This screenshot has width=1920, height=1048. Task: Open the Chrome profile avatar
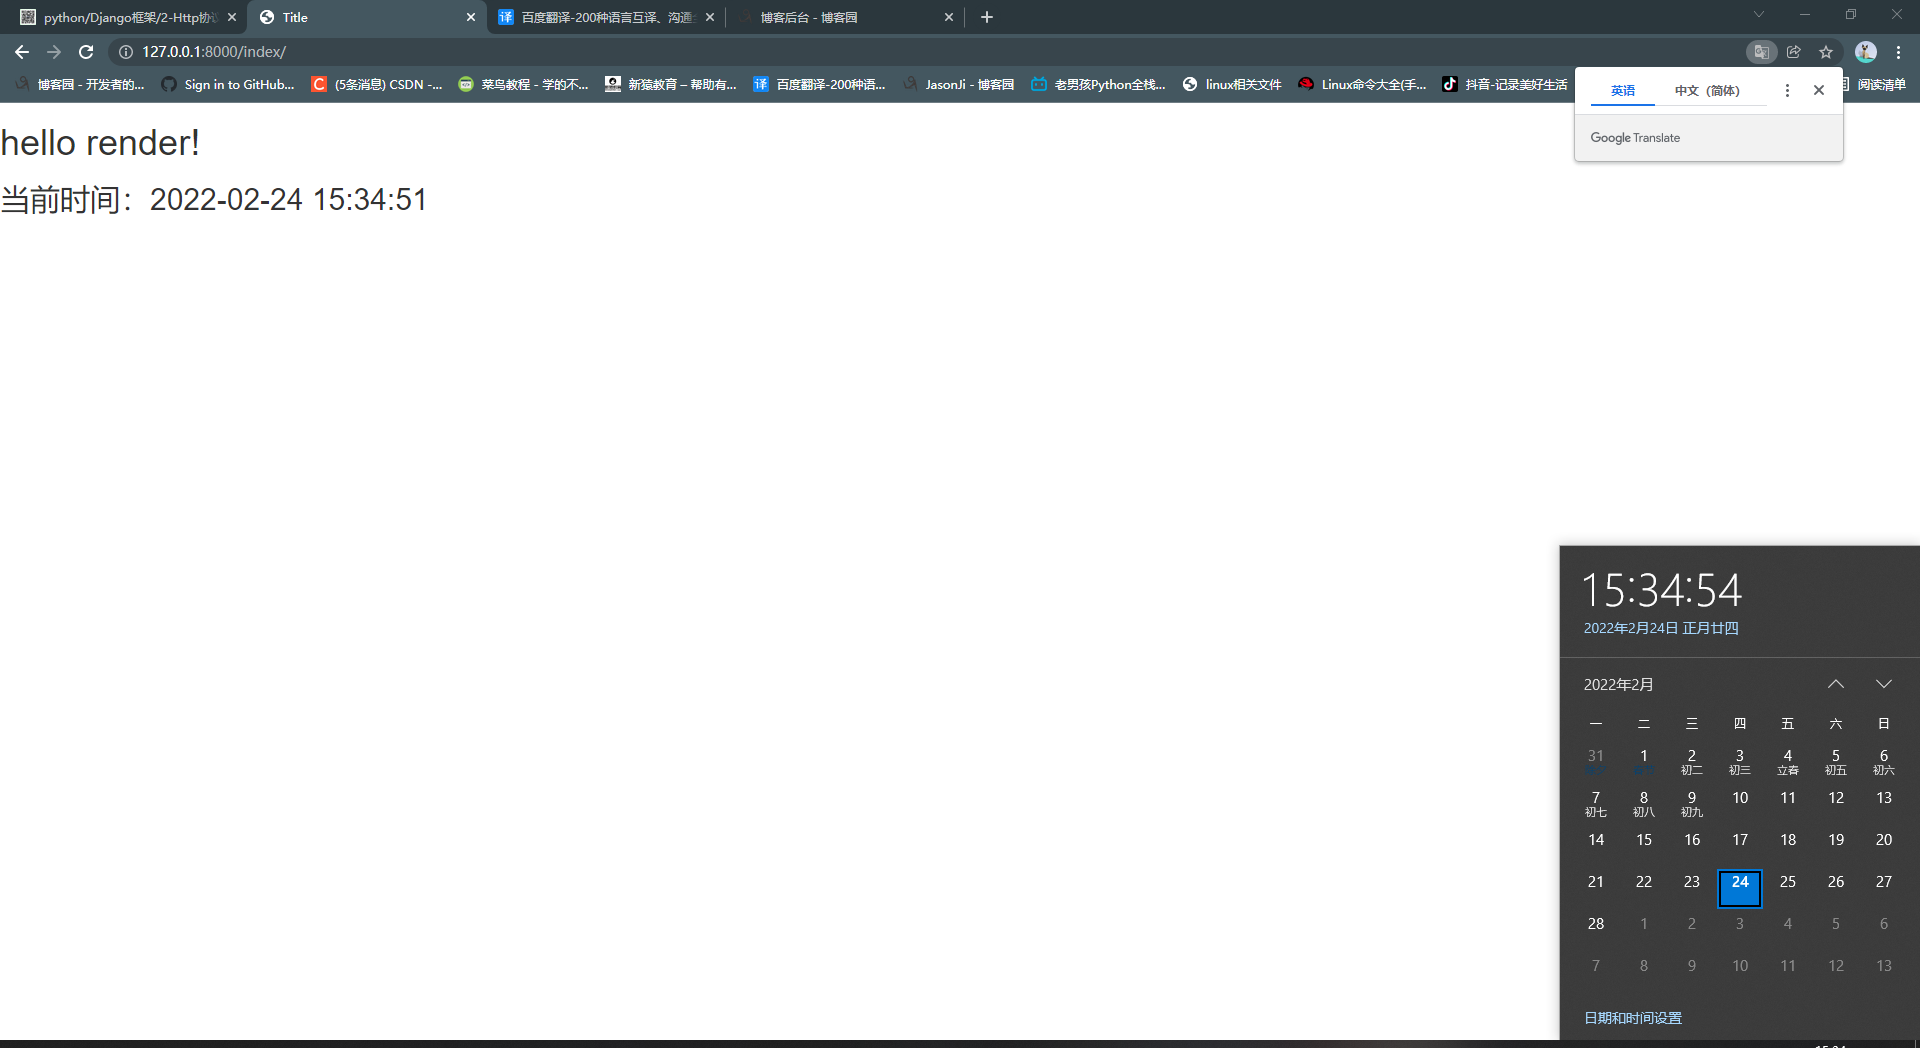pos(1866,52)
